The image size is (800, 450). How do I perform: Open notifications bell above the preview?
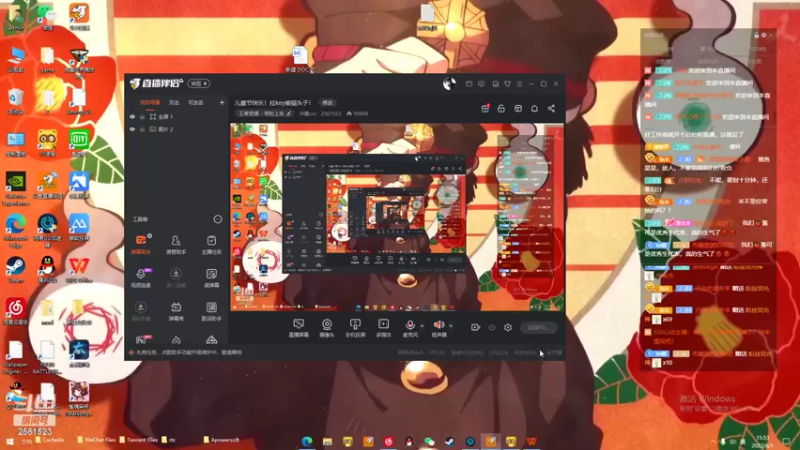534,108
